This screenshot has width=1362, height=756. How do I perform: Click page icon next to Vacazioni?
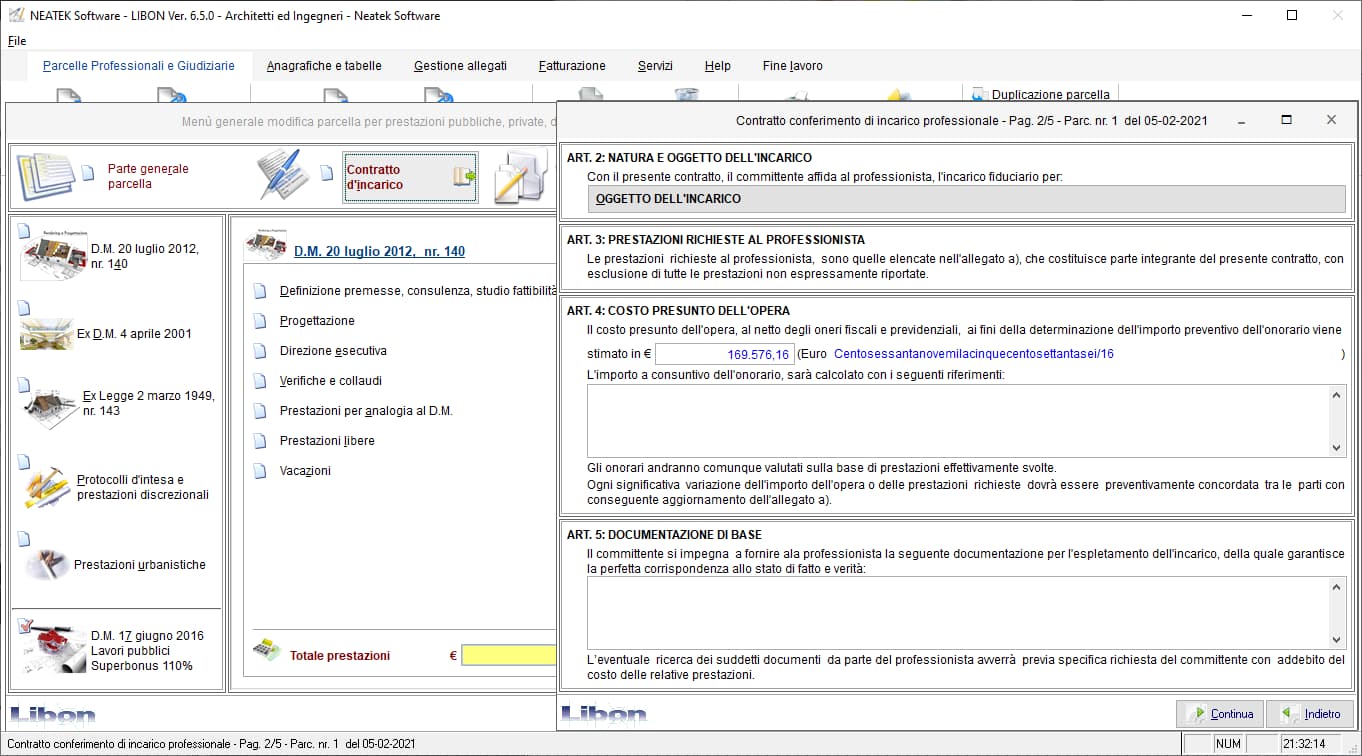point(260,471)
